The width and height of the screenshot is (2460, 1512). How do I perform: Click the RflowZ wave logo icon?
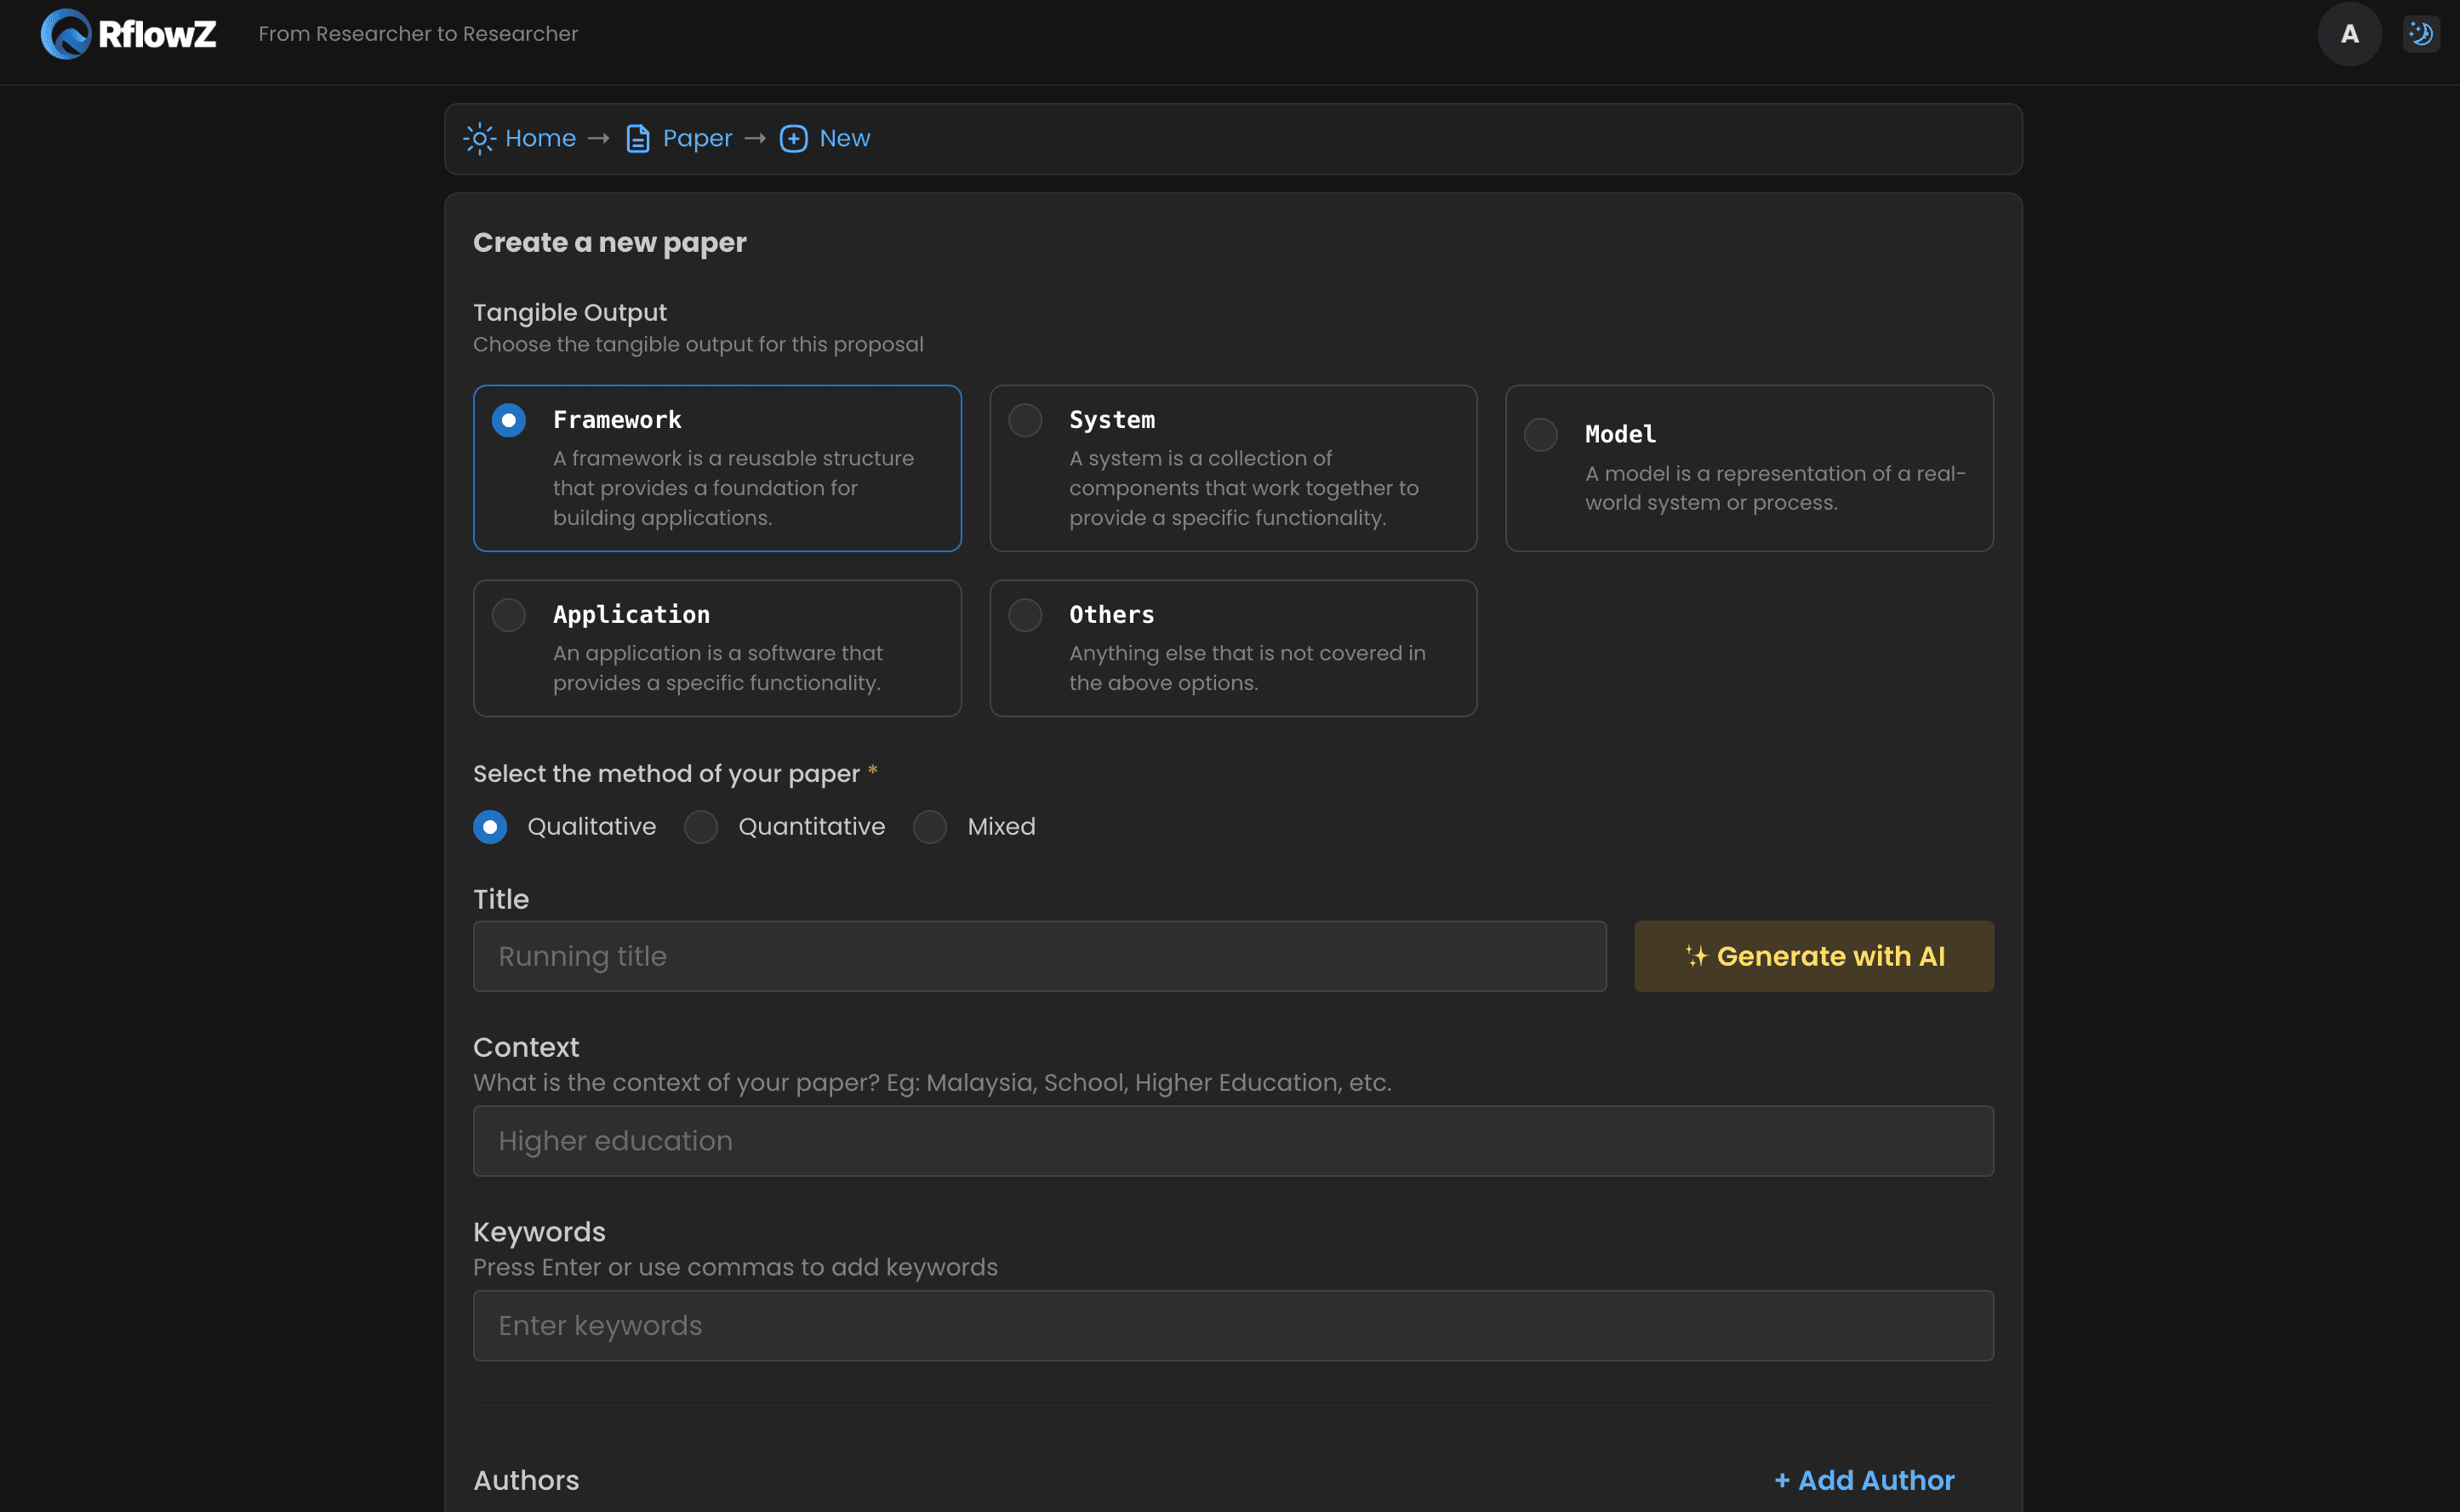(65, 34)
